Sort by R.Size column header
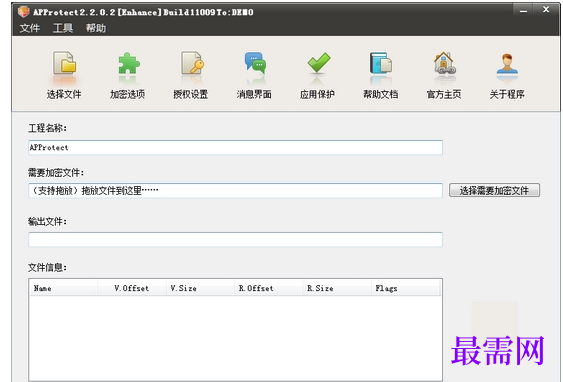Screen dimensions: 563x382 pyautogui.click(x=337, y=288)
